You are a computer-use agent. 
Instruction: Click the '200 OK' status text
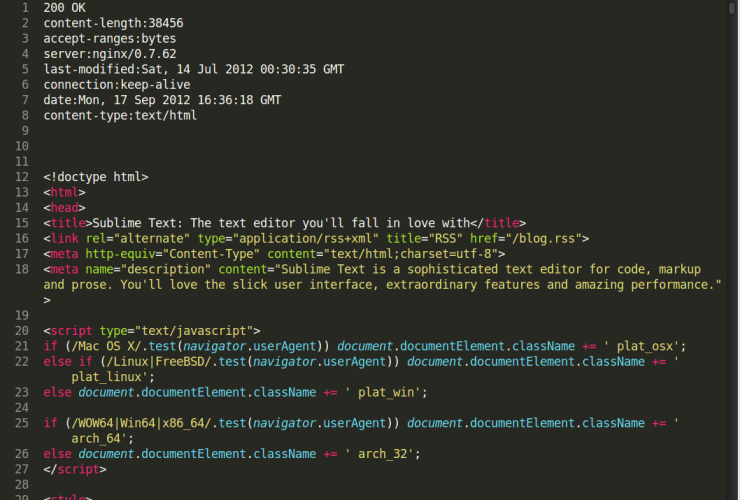[65, 7]
